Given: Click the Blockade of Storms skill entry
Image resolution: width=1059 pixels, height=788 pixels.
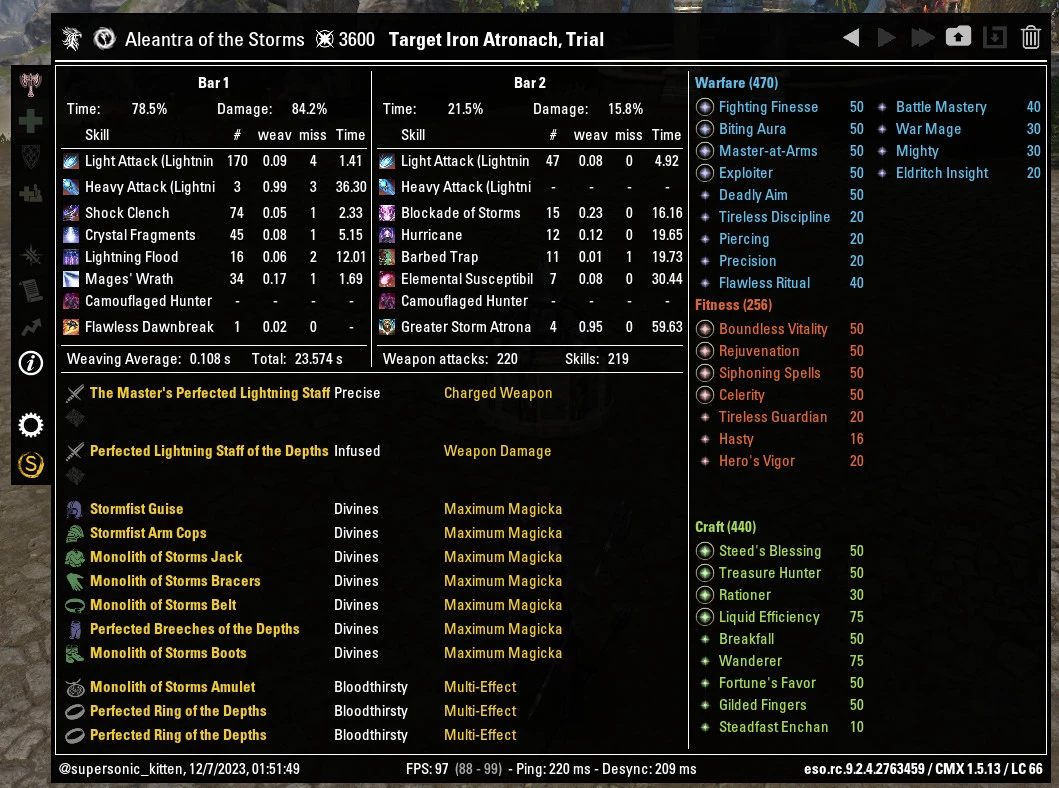Looking at the screenshot, I should click(460, 213).
